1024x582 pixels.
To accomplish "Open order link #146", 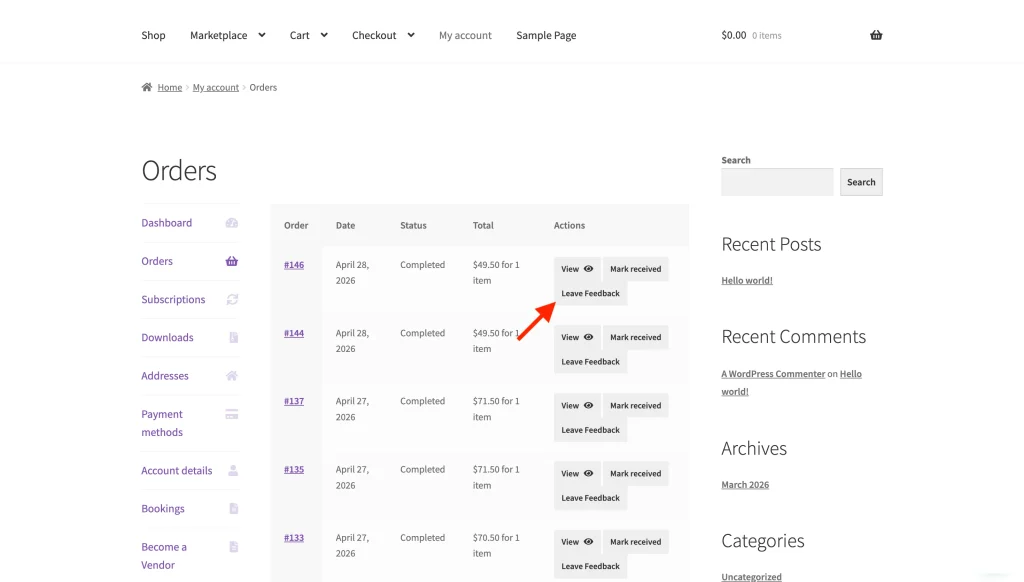I will pyautogui.click(x=294, y=265).
